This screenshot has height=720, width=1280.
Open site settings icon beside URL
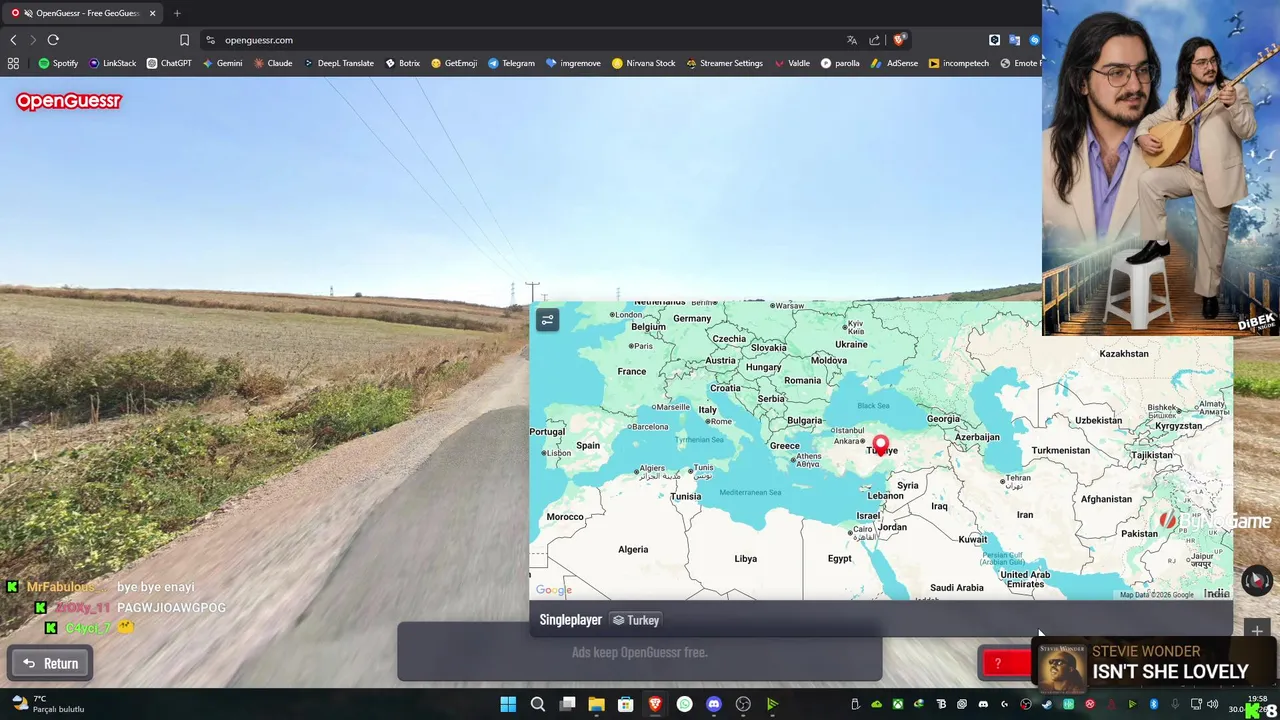pyautogui.click(x=210, y=40)
